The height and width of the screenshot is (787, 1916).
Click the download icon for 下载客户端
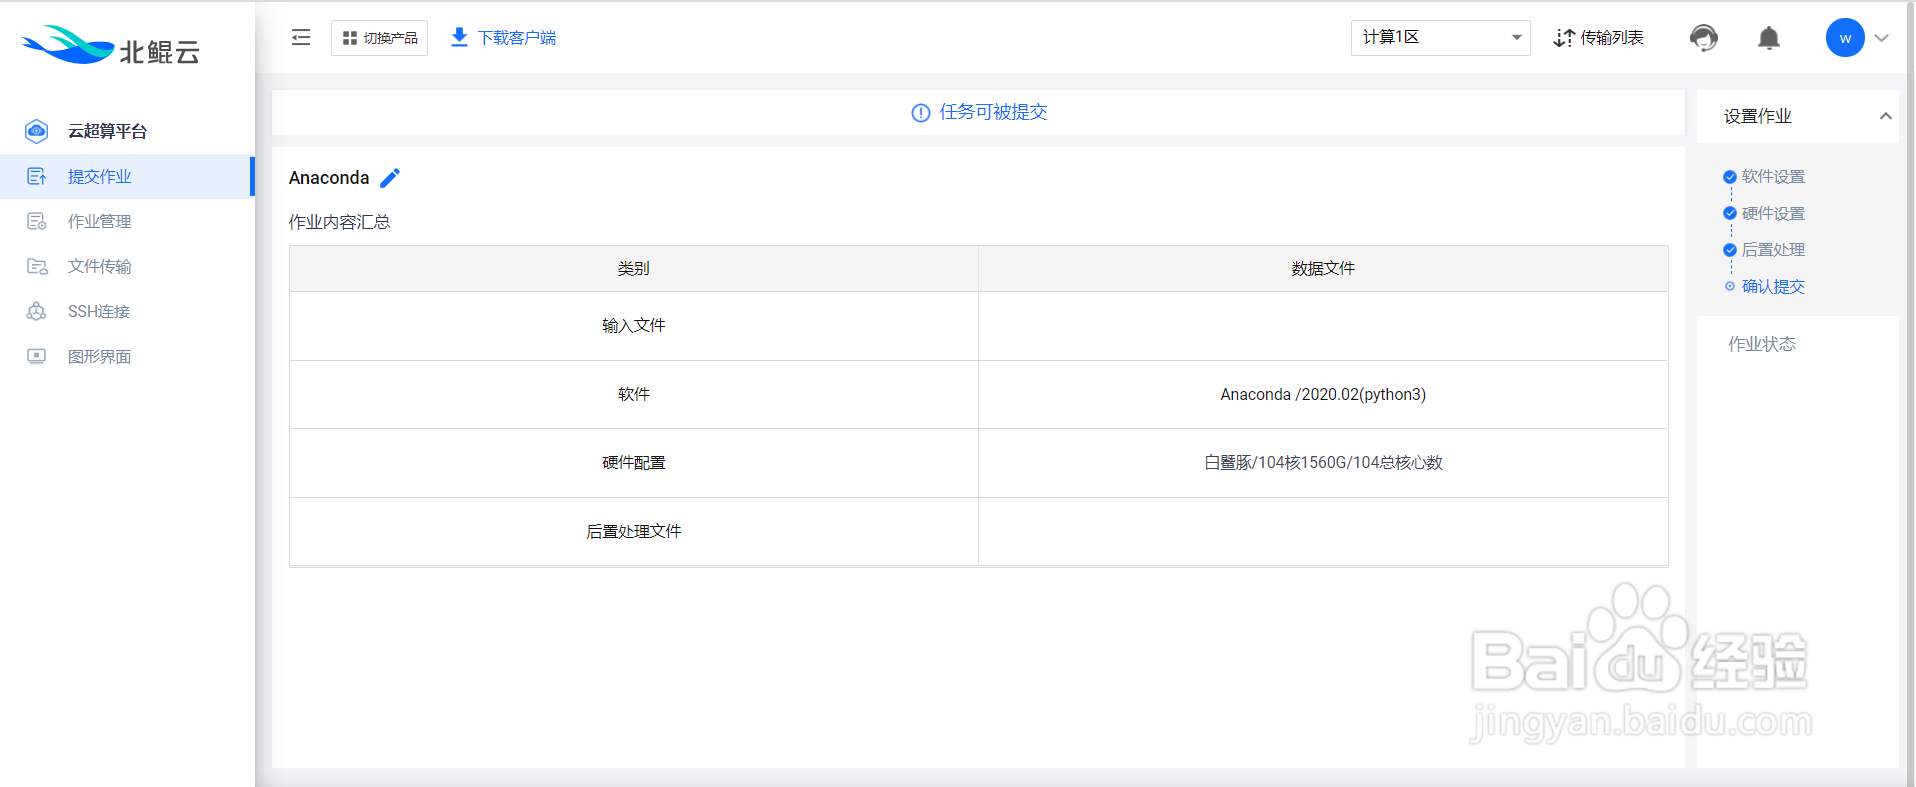[459, 37]
